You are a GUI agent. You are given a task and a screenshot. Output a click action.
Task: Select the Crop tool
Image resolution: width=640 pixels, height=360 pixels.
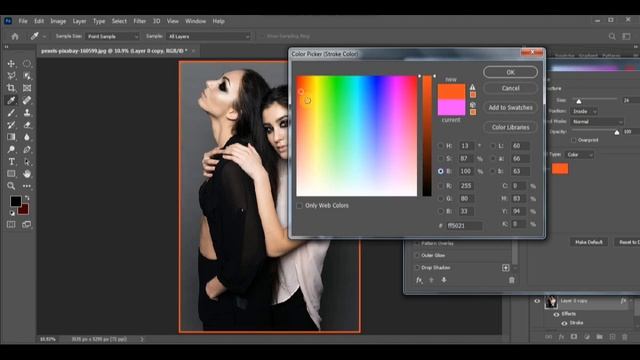11,88
